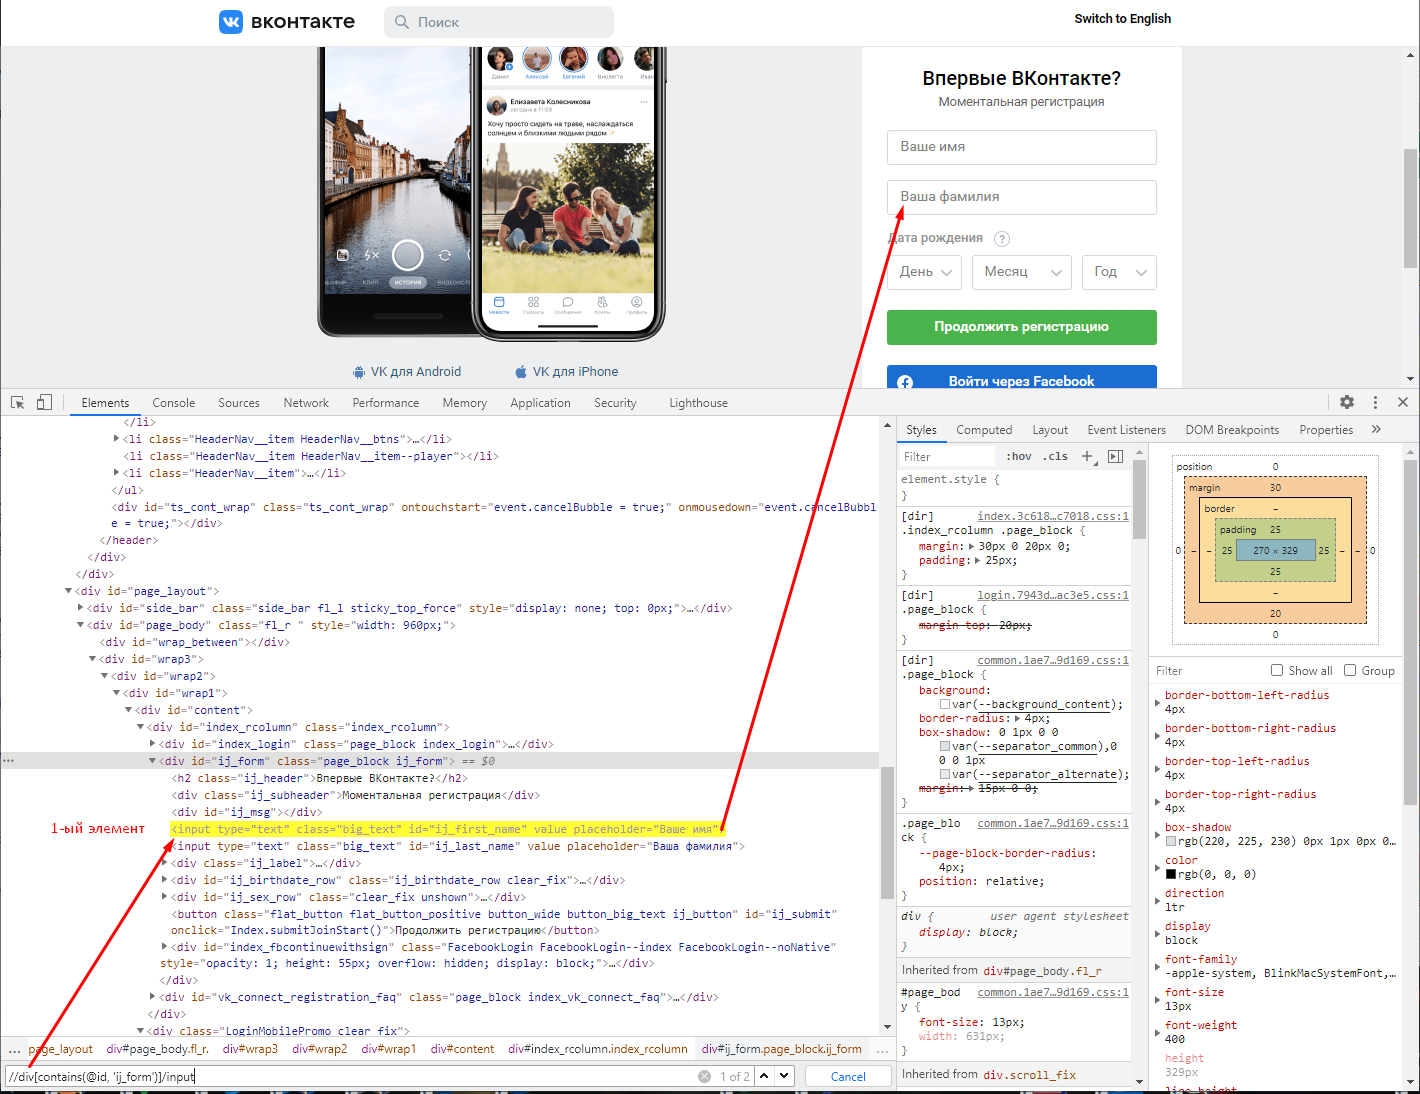The width and height of the screenshot is (1420, 1094).
Task: Click the breadcrumb left overflow ellipsis
Action: point(14,1050)
